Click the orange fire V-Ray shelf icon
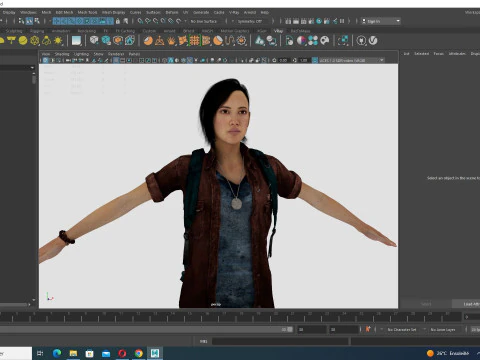 click(171, 41)
